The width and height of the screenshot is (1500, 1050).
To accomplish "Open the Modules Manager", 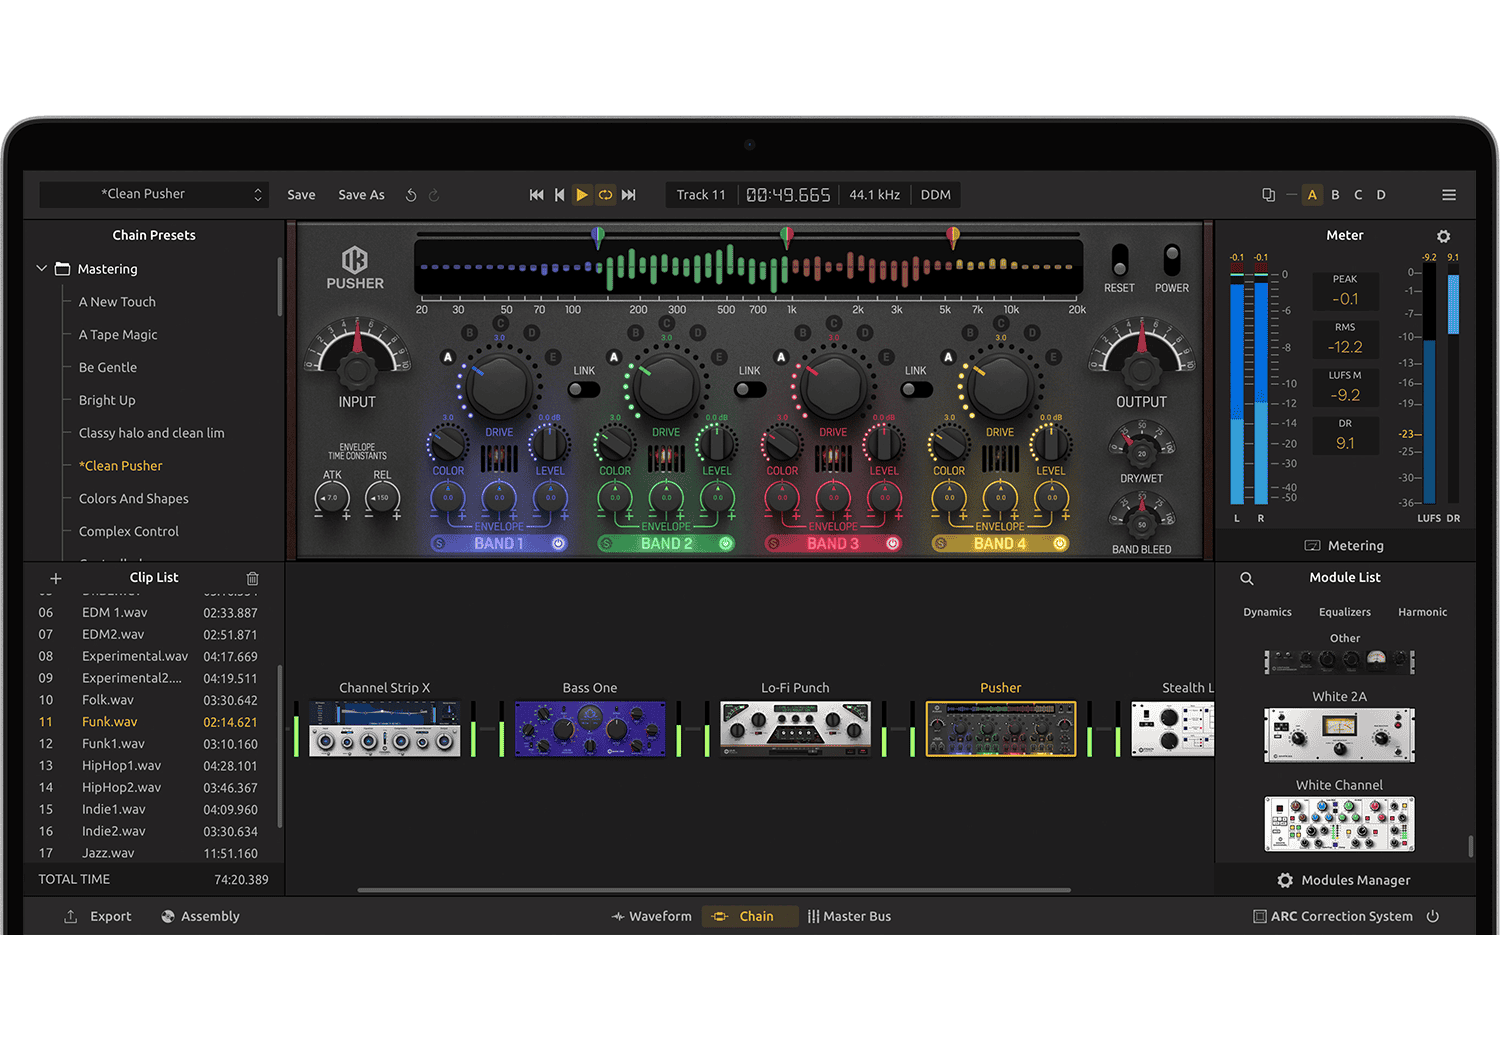I will [x=1344, y=880].
